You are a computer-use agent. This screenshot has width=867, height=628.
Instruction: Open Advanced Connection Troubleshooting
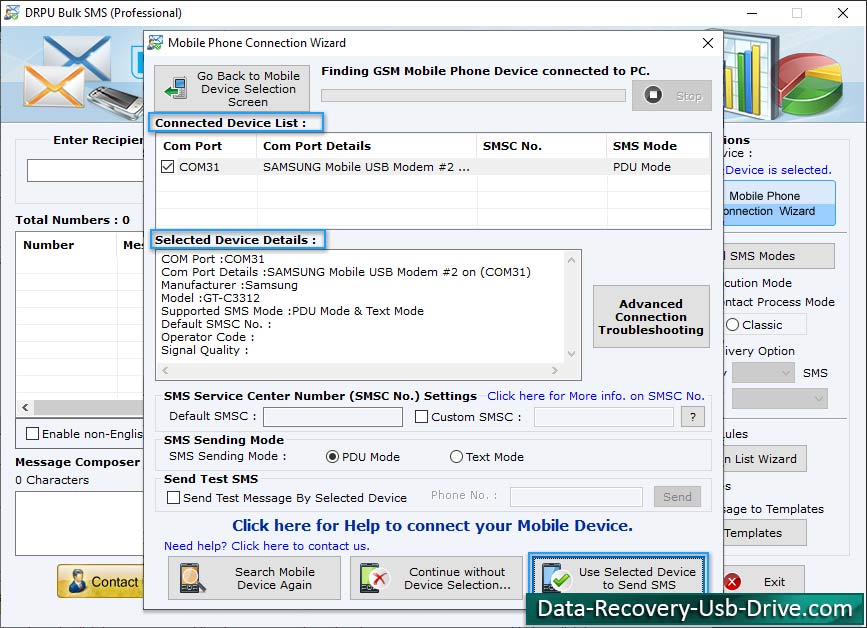pos(651,317)
